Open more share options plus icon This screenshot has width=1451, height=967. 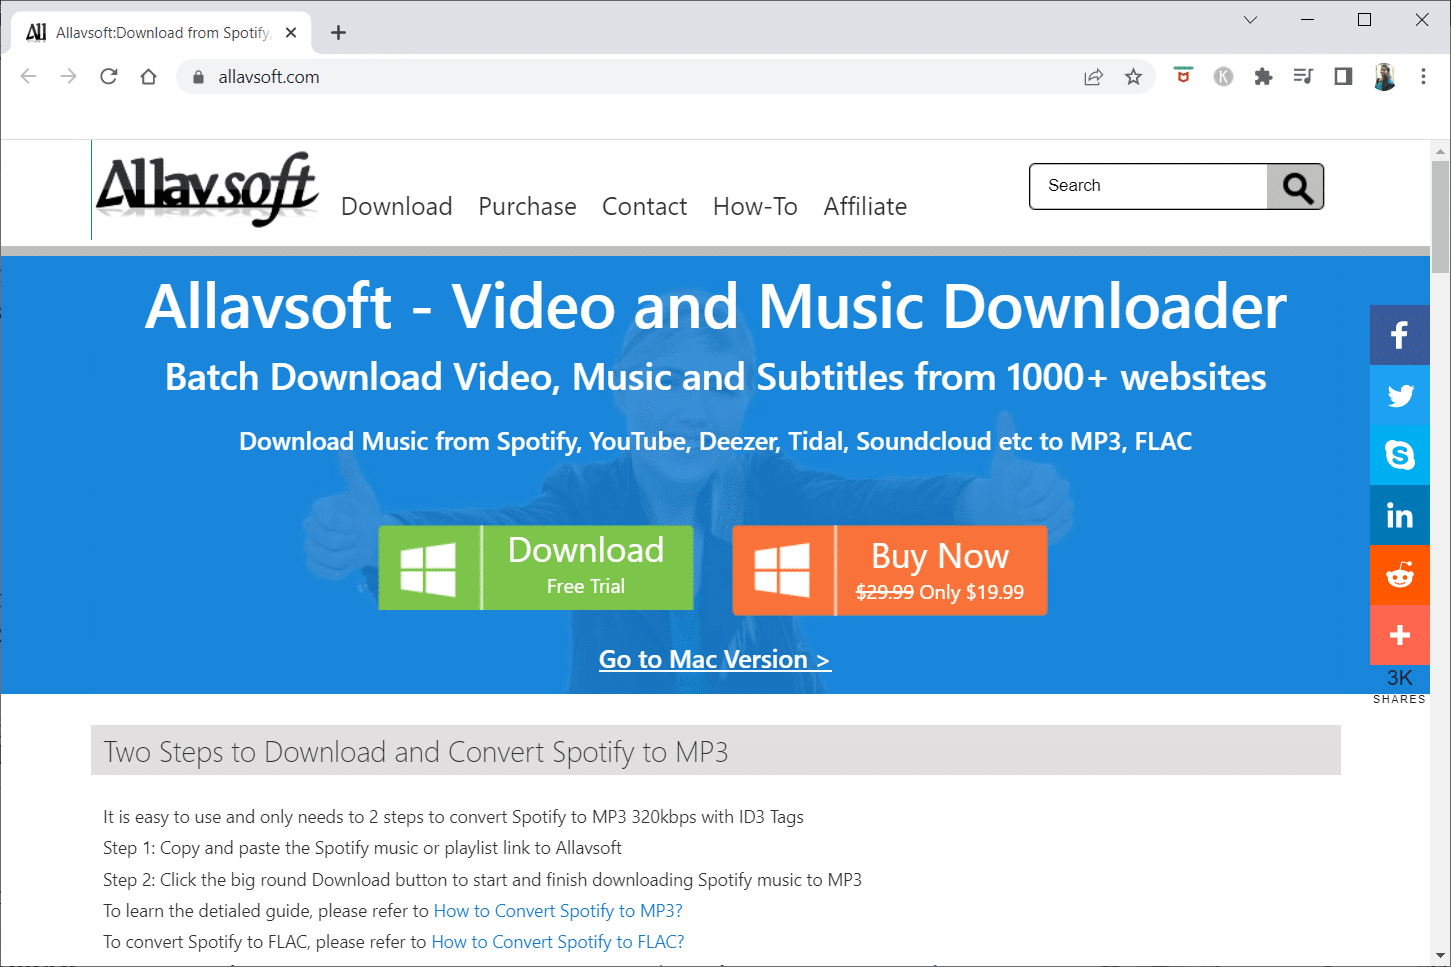[x=1400, y=635]
